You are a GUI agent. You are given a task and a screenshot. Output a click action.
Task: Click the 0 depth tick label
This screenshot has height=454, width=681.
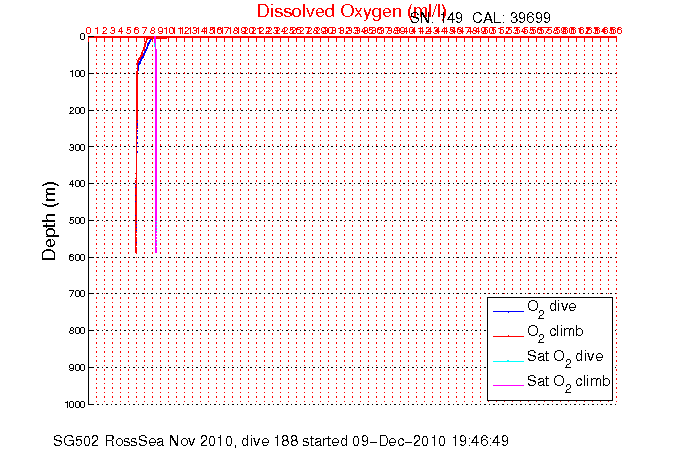pyautogui.click(x=81, y=36)
